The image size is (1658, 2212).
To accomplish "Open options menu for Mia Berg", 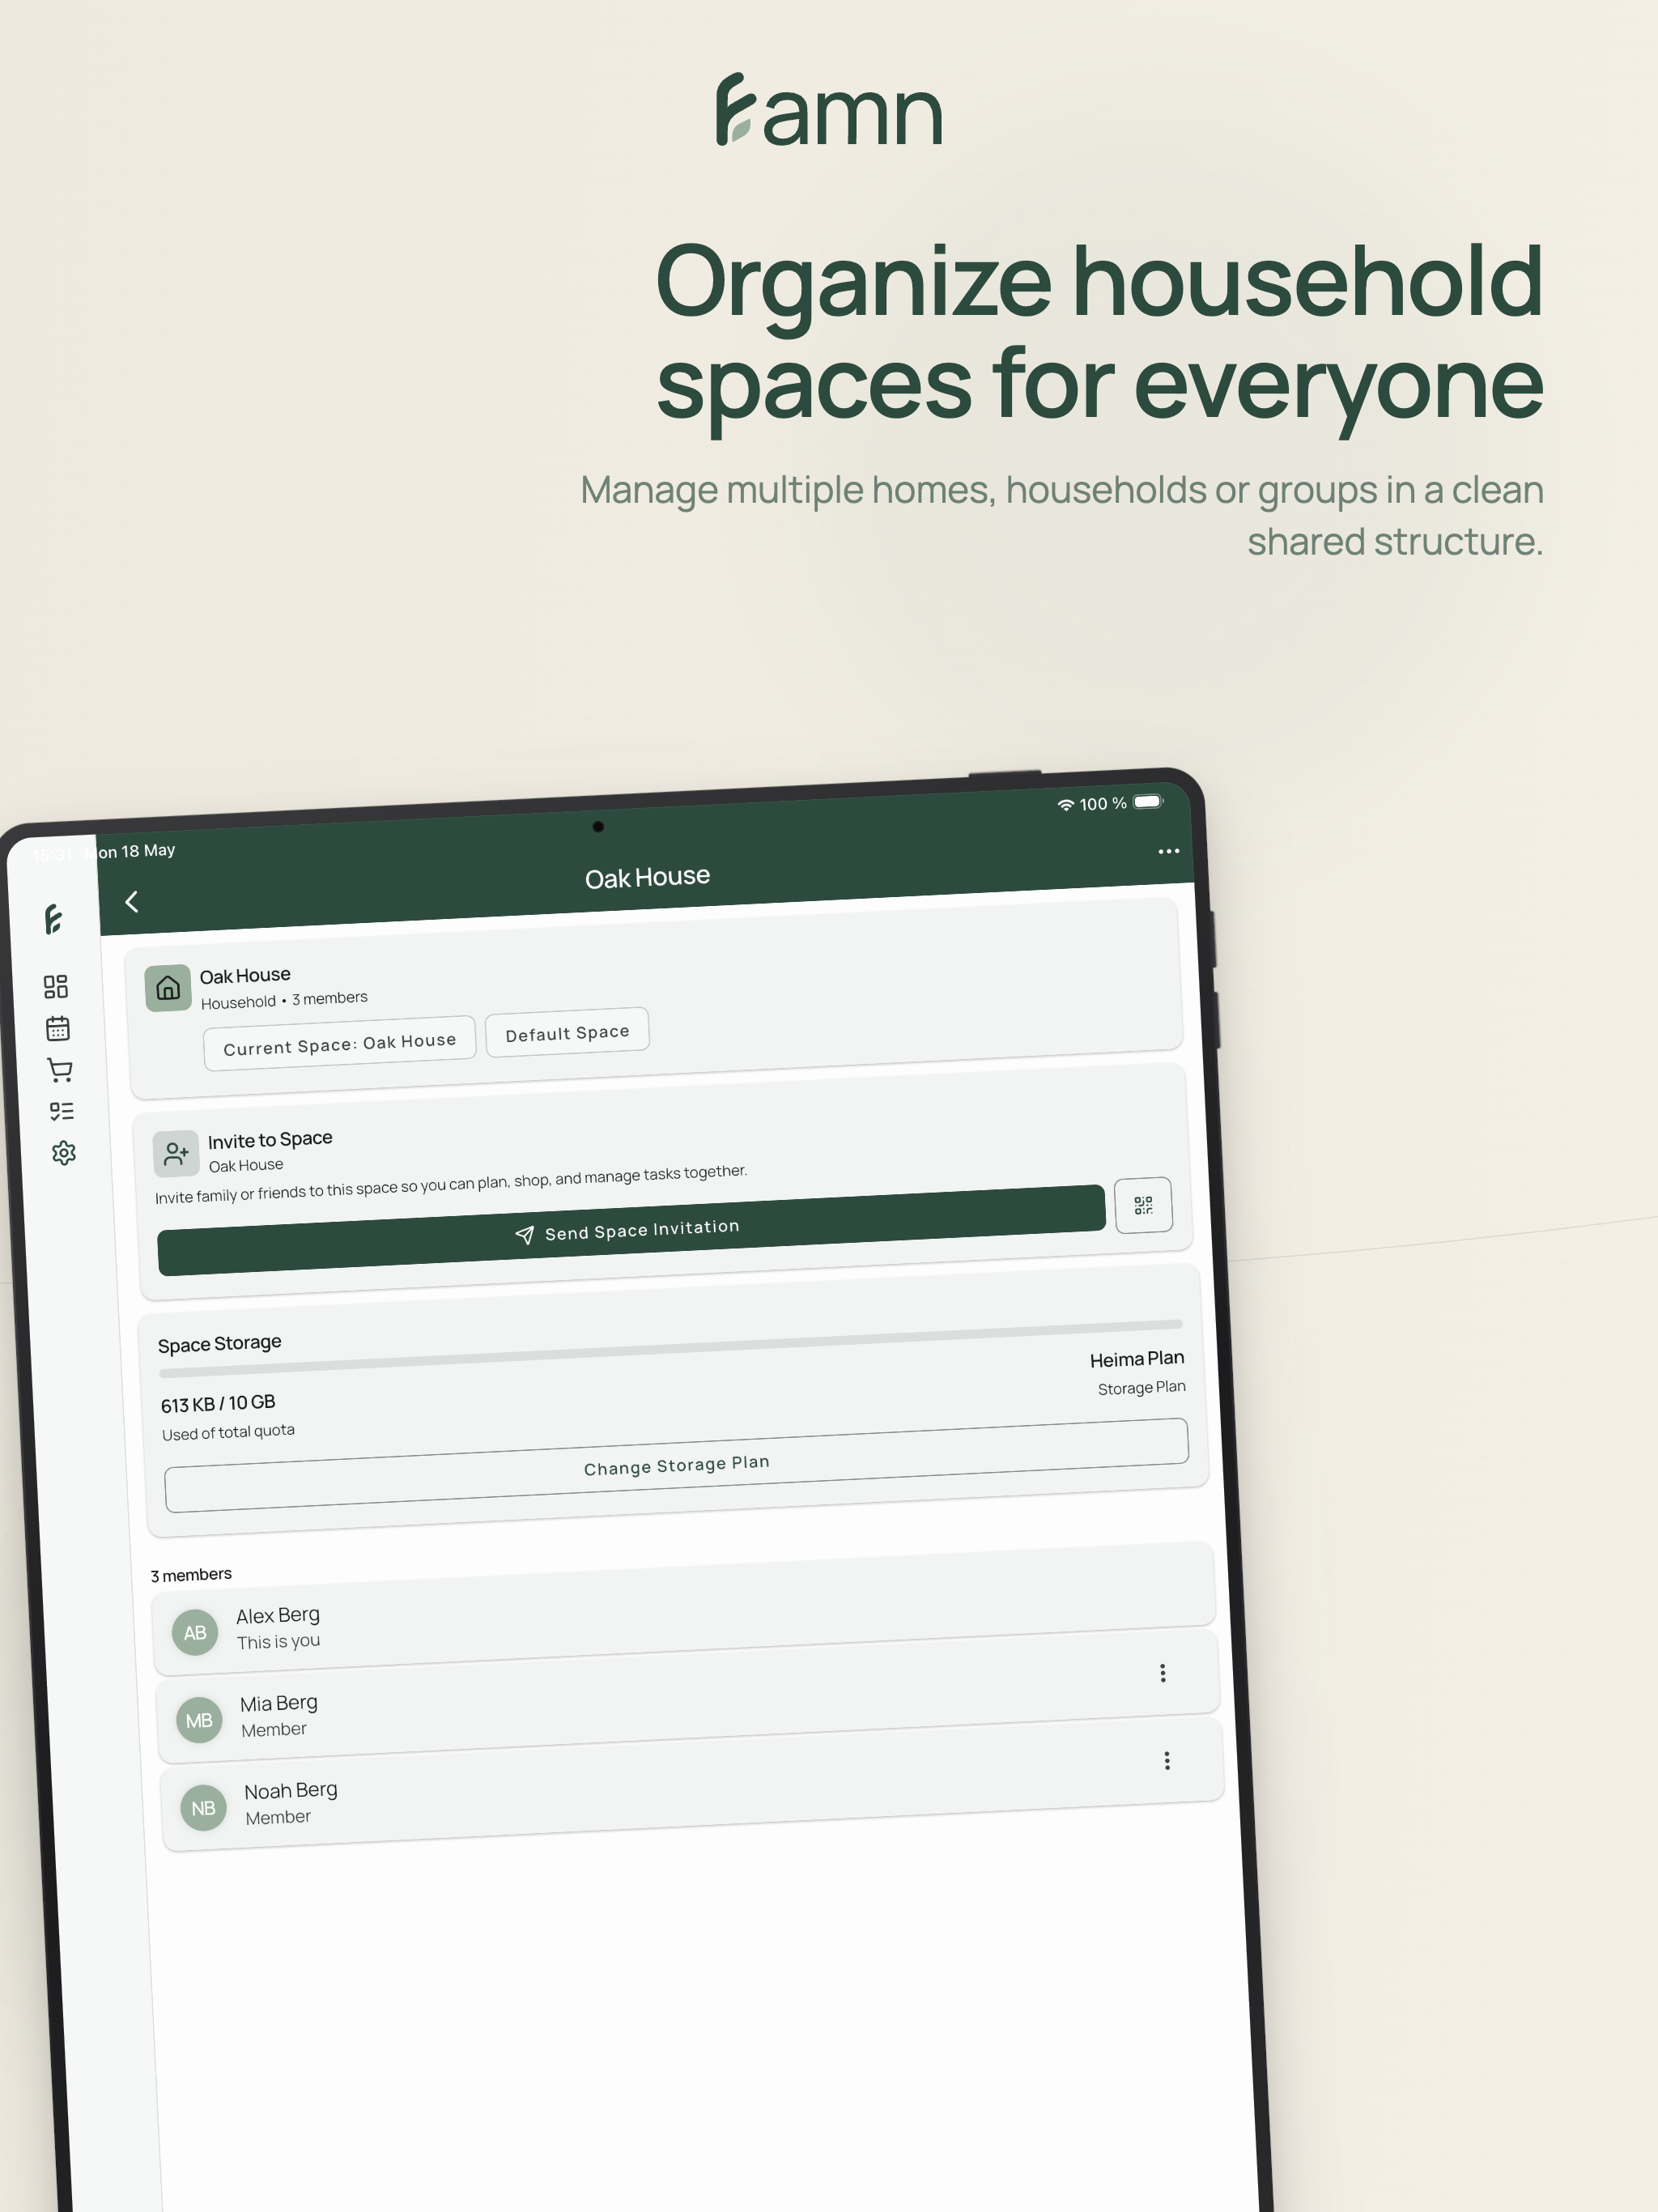I will [x=1162, y=1673].
